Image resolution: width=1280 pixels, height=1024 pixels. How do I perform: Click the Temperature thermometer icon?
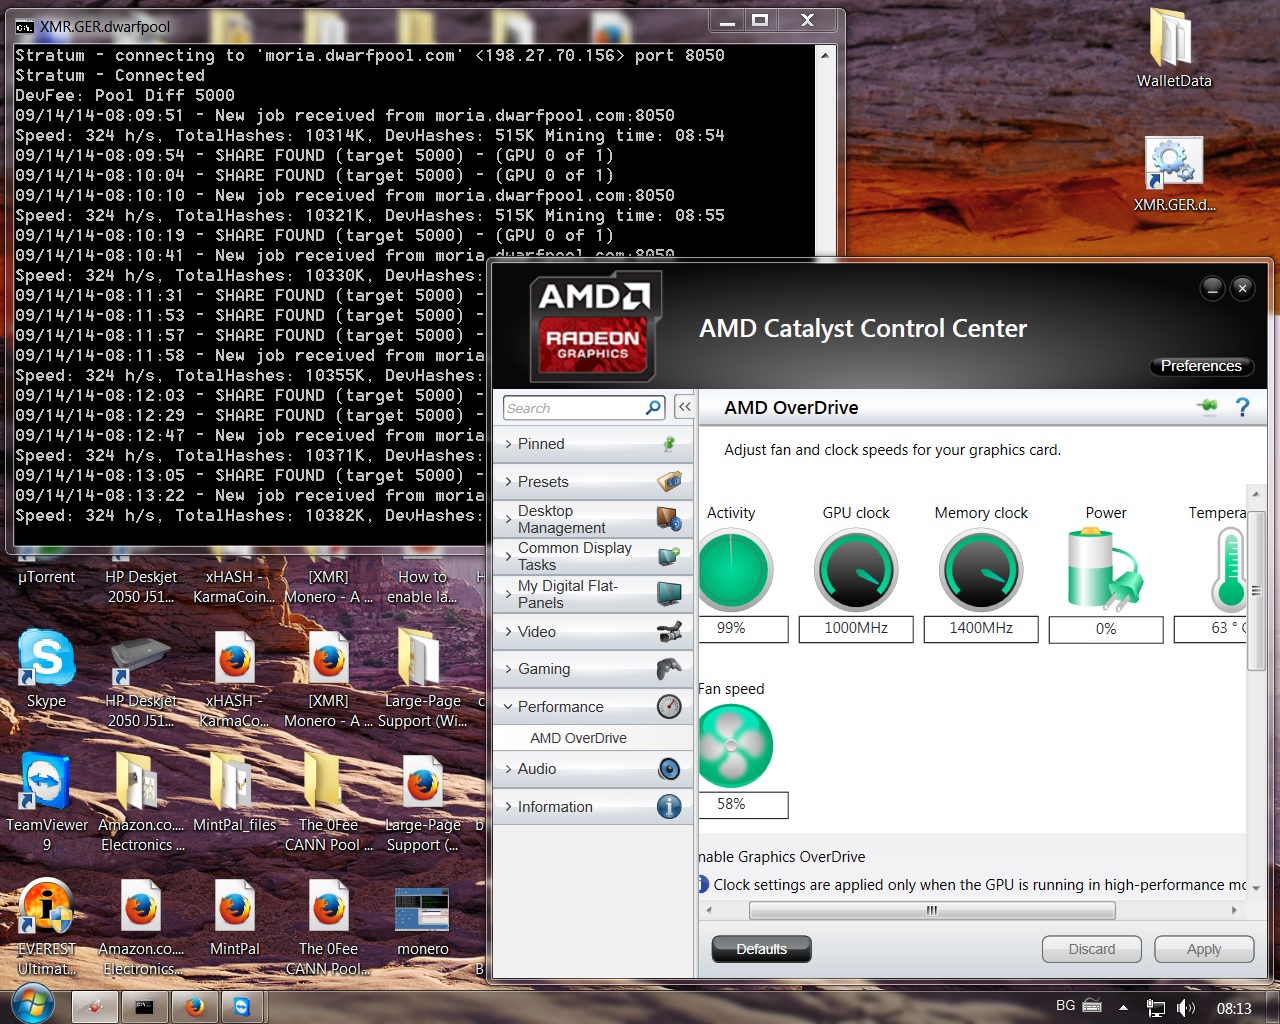[x=1229, y=570]
